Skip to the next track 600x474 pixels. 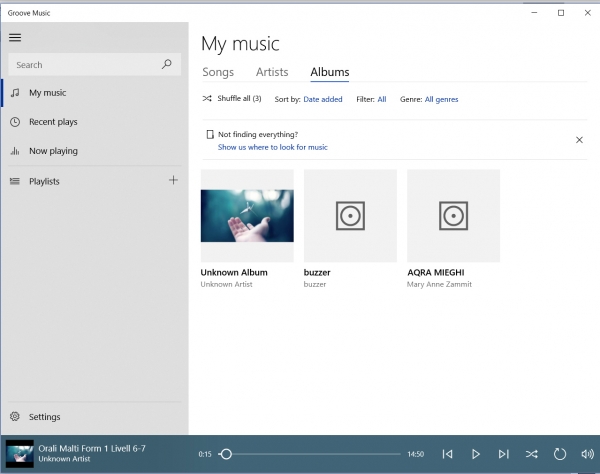(x=504, y=454)
